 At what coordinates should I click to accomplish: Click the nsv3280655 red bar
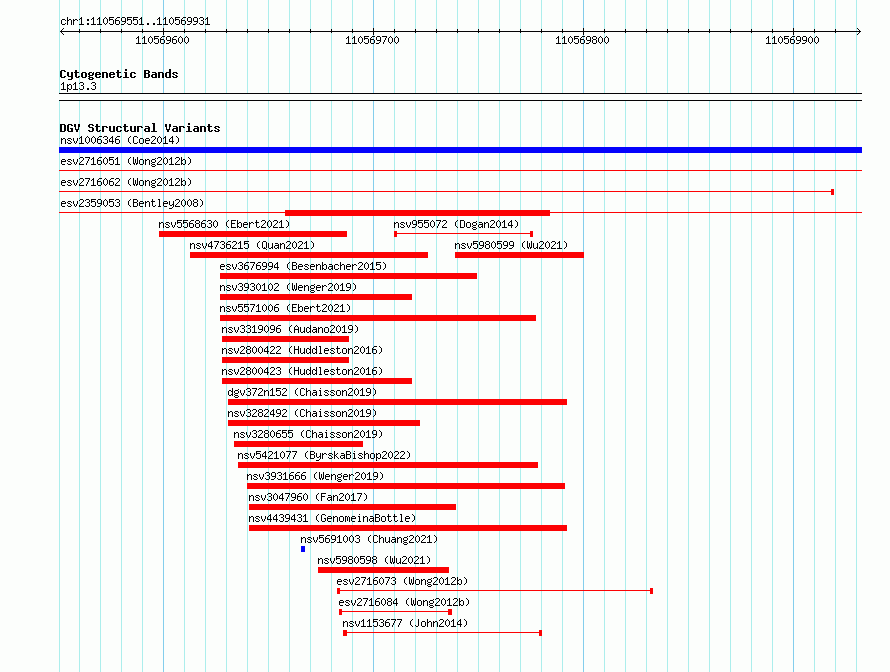pos(299,444)
